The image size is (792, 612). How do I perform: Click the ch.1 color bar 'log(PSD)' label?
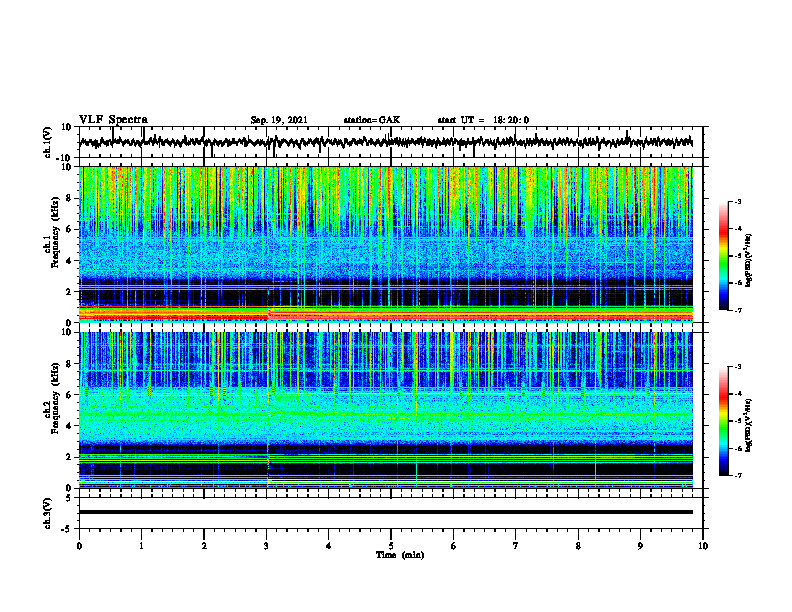(748, 260)
